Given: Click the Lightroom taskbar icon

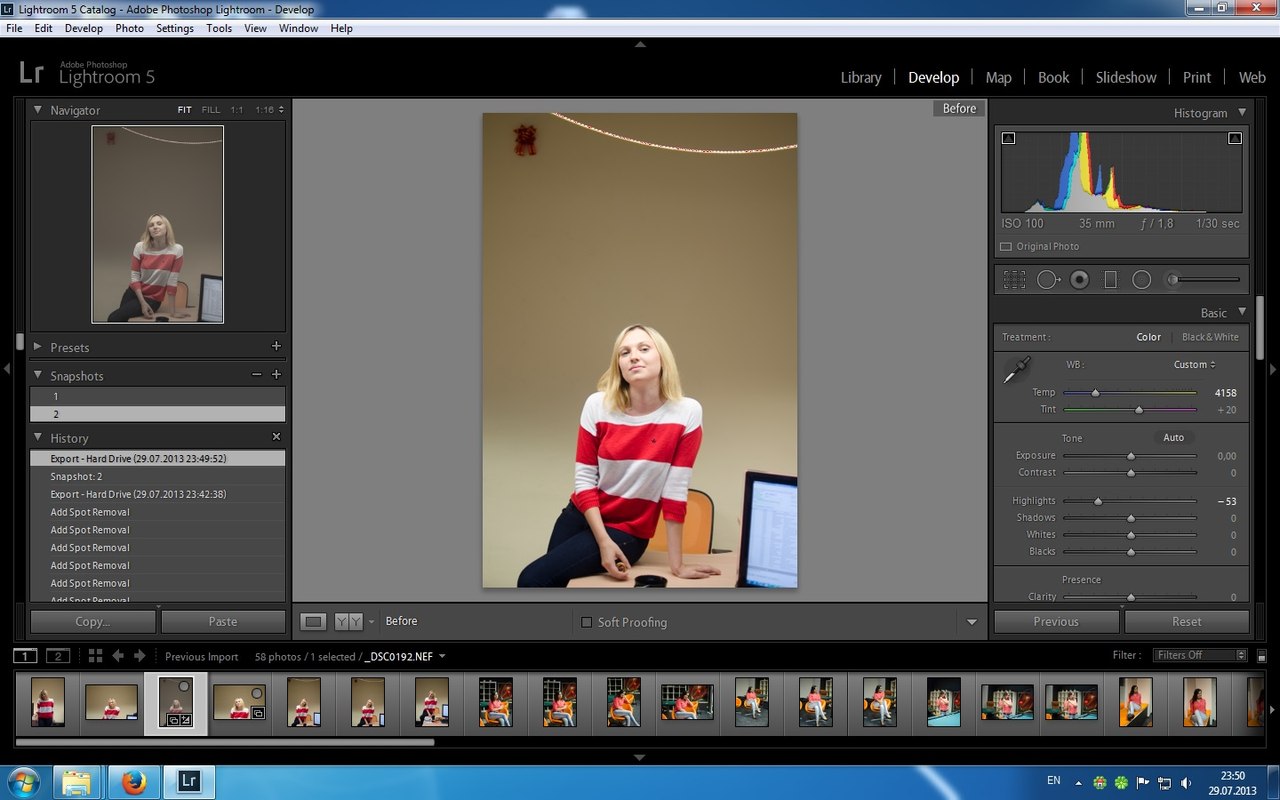Looking at the screenshot, I should pyautogui.click(x=189, y=782).
